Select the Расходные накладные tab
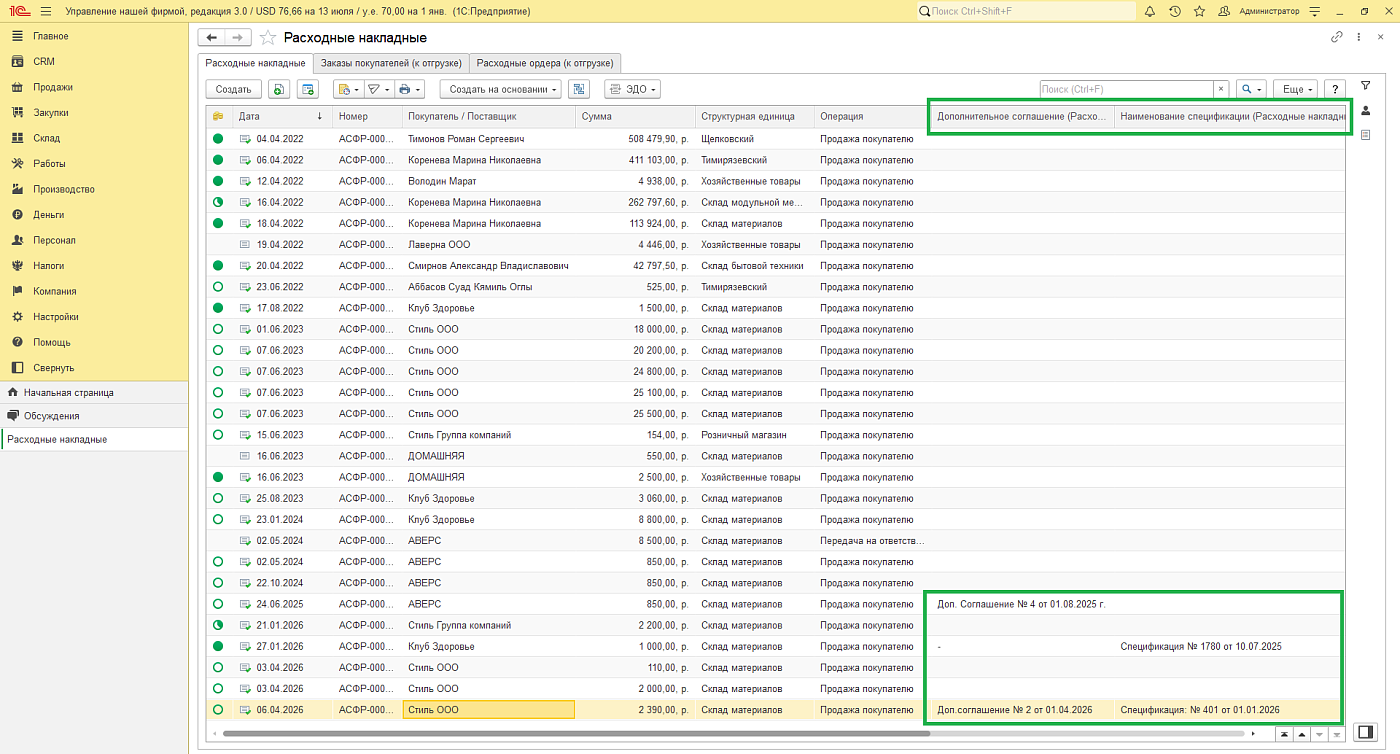Viewport: 1400px width, 754px height. pyautogui.click(x=255, y=63)
